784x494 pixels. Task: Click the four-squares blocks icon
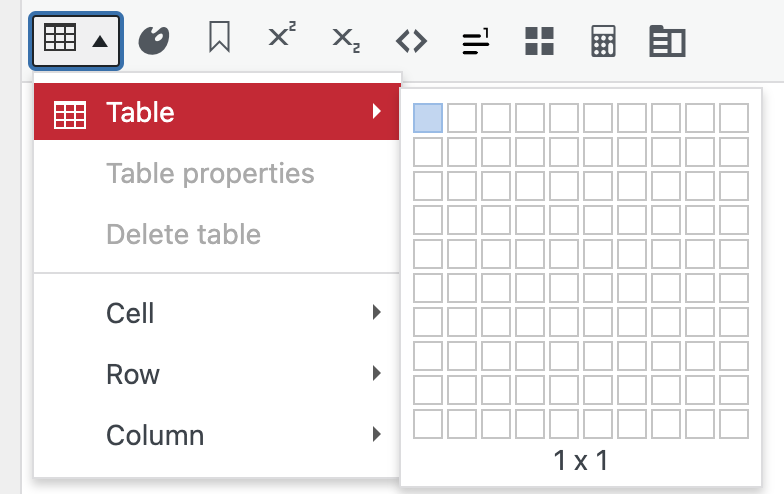click(539, 40)
